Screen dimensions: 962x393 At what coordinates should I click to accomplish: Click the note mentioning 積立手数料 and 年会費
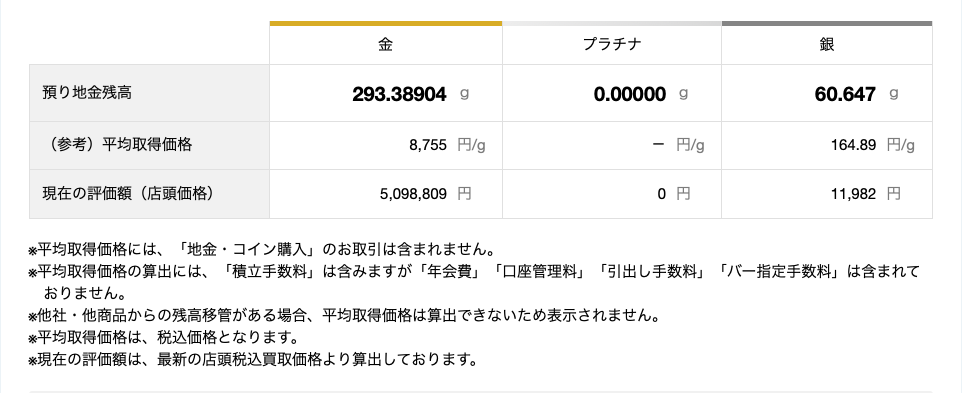tap(474, 282)
